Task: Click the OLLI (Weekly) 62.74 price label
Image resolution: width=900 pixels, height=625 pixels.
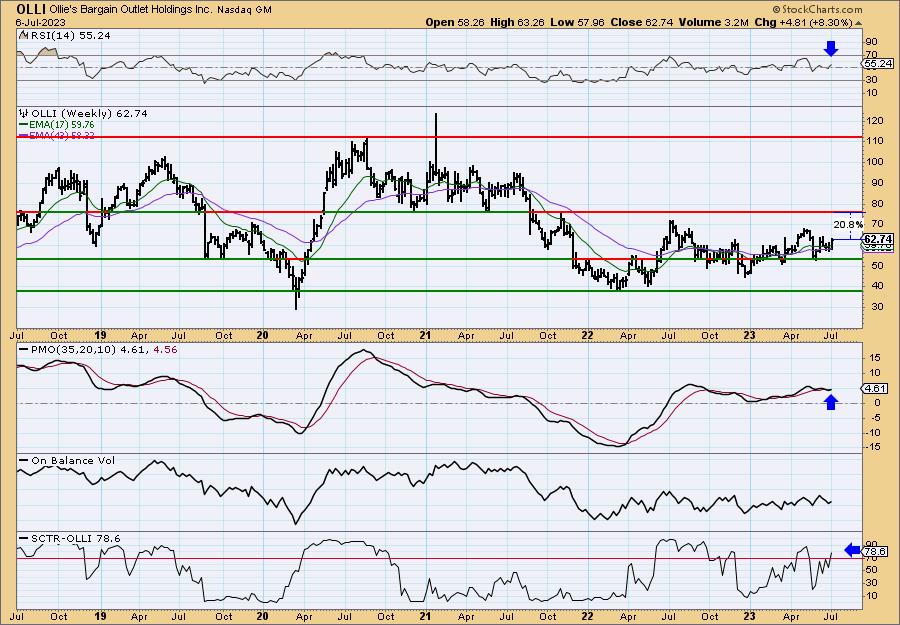Action: 88,114
